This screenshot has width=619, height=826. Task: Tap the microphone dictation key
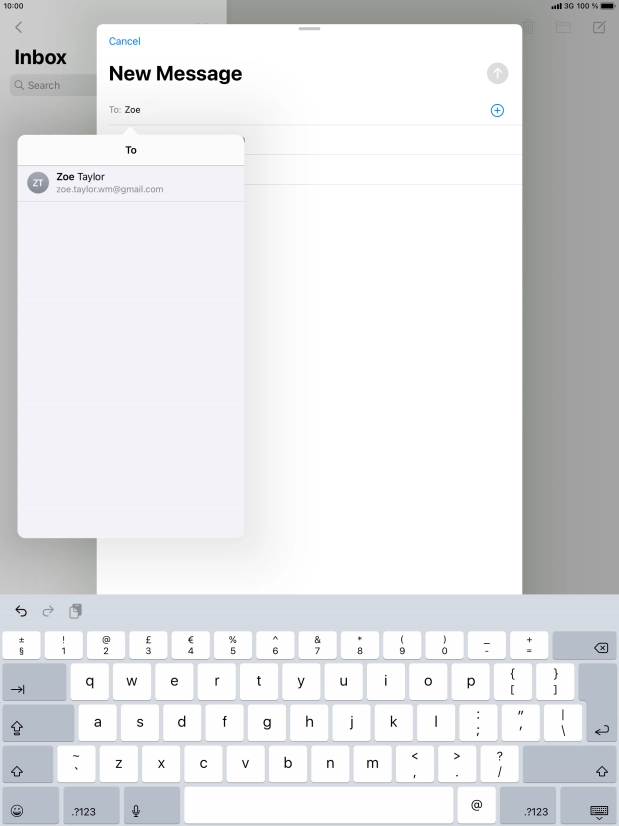(135, 810)
